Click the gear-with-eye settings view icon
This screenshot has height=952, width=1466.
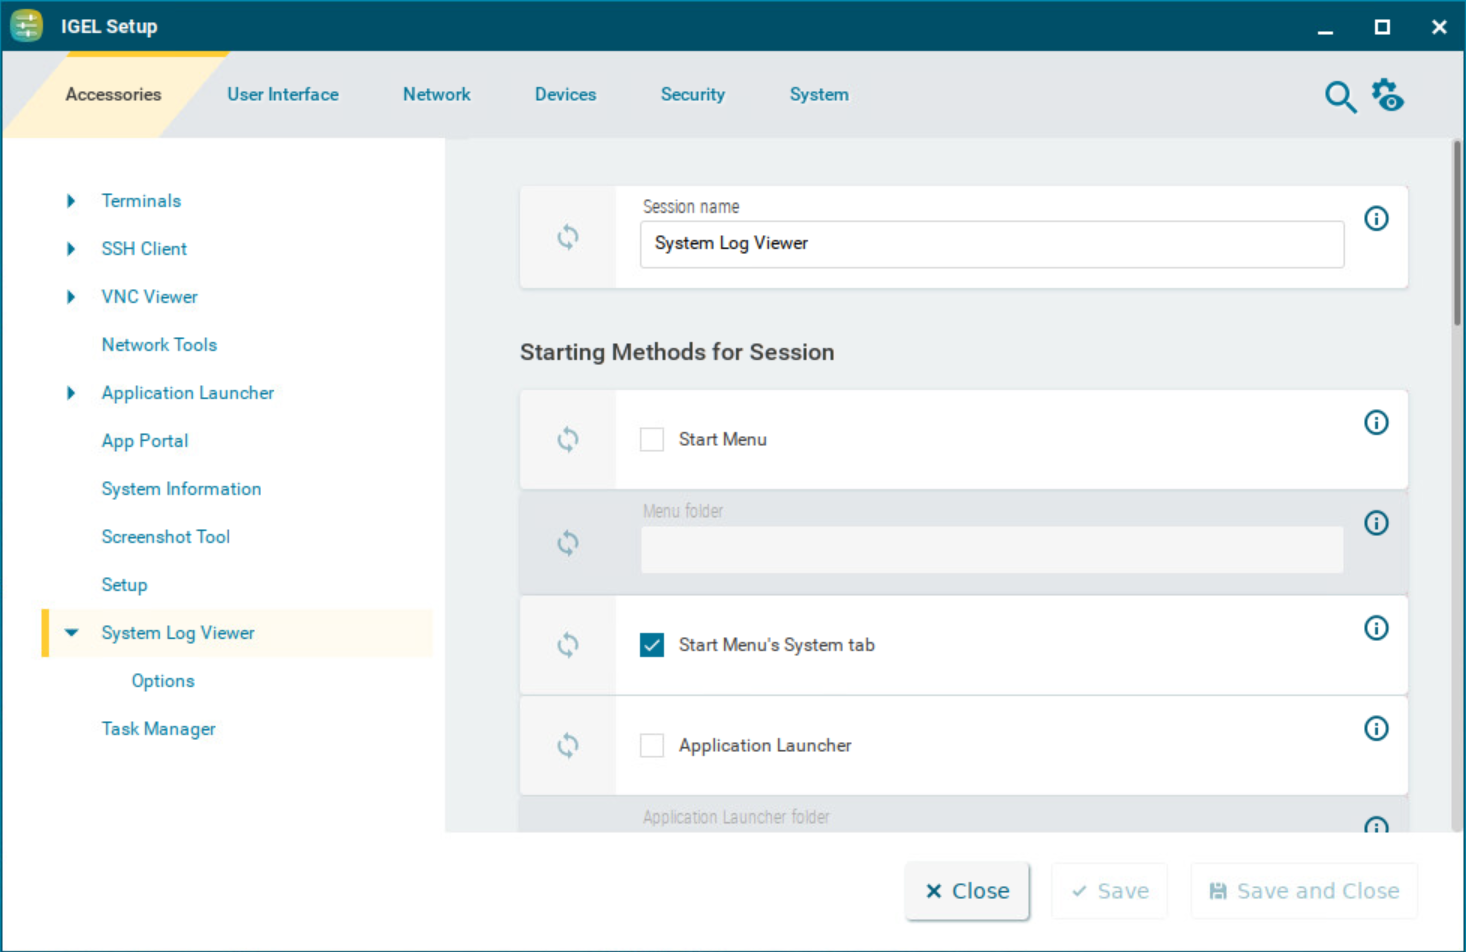point(1387,96)
